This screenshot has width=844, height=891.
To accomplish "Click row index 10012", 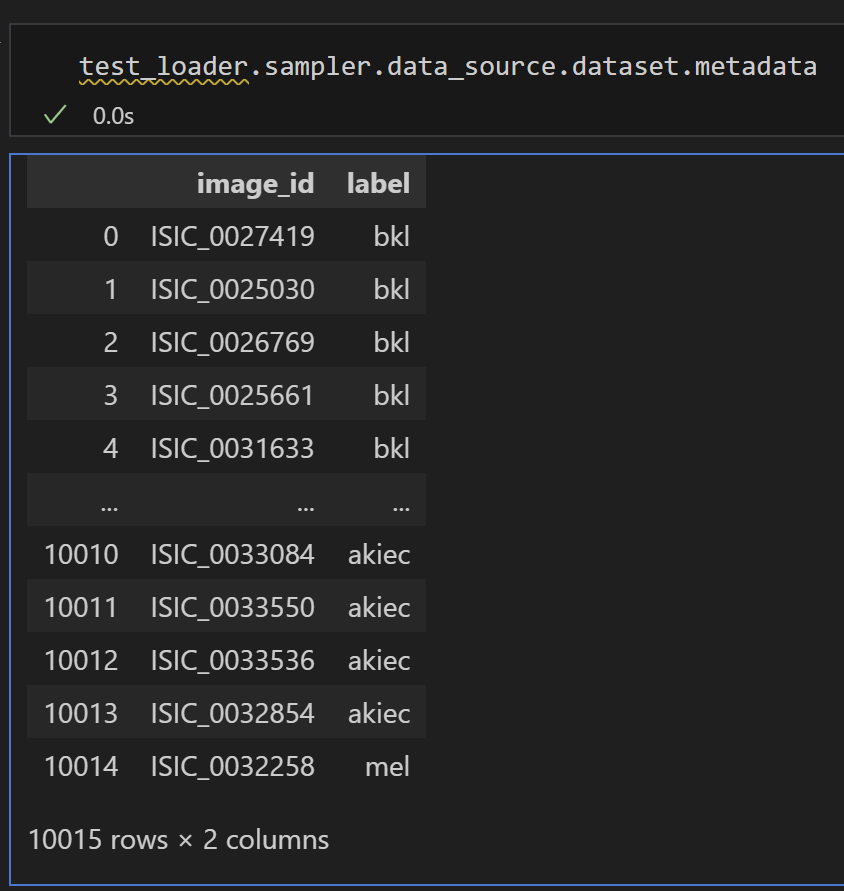I will click(81, 660).
